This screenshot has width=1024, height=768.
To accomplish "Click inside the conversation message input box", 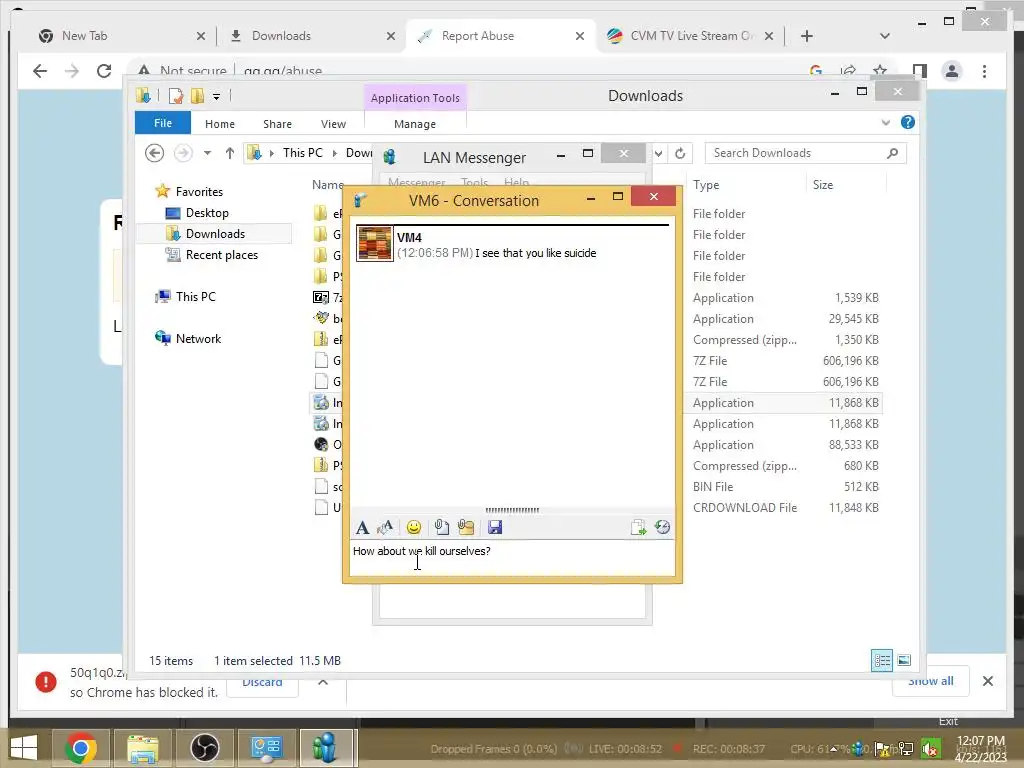I will tap(512, 558).
